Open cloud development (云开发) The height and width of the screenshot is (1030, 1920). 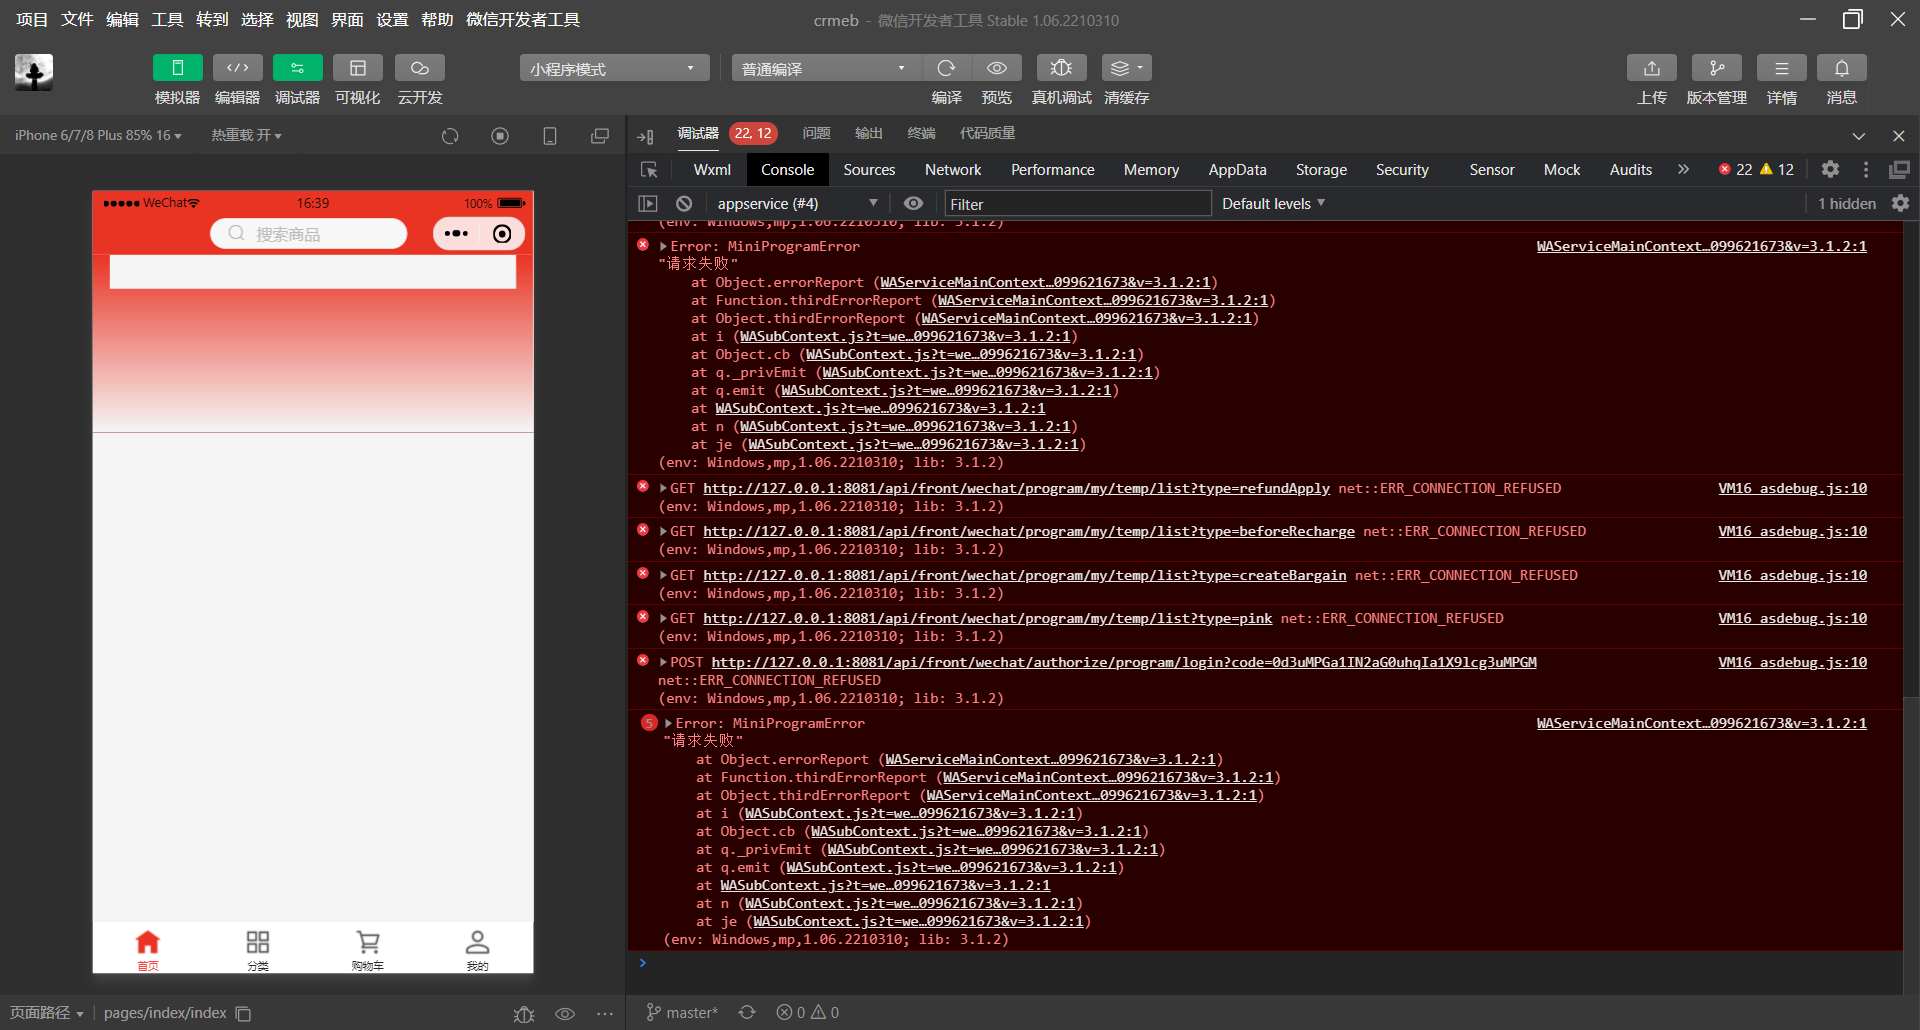tap(419, 68)
